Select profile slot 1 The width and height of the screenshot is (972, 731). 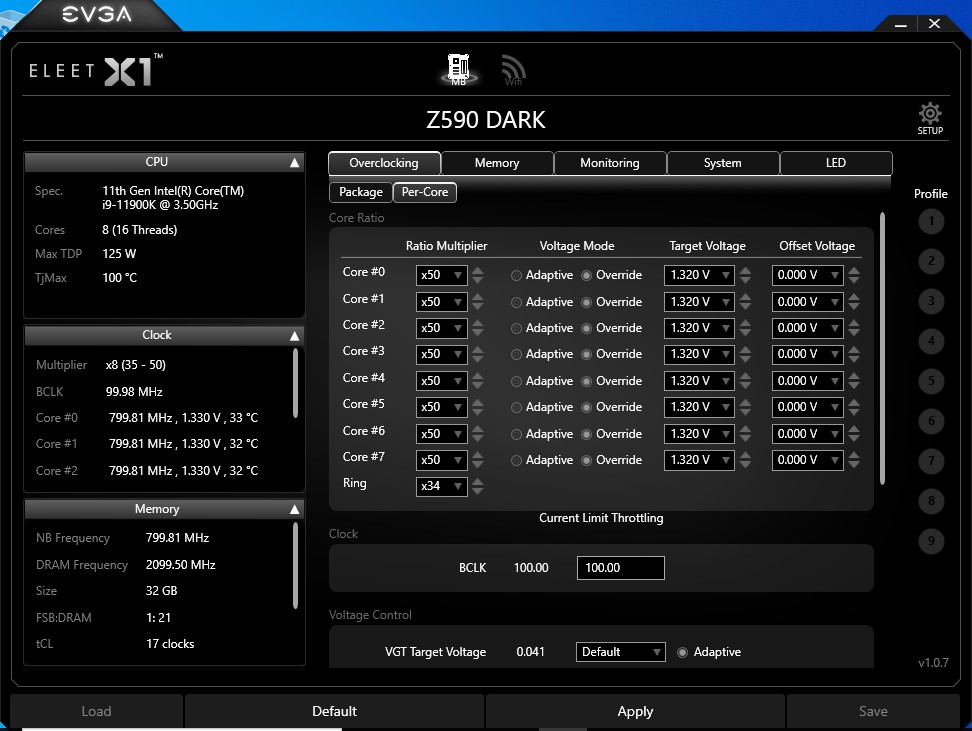point(930,221)
